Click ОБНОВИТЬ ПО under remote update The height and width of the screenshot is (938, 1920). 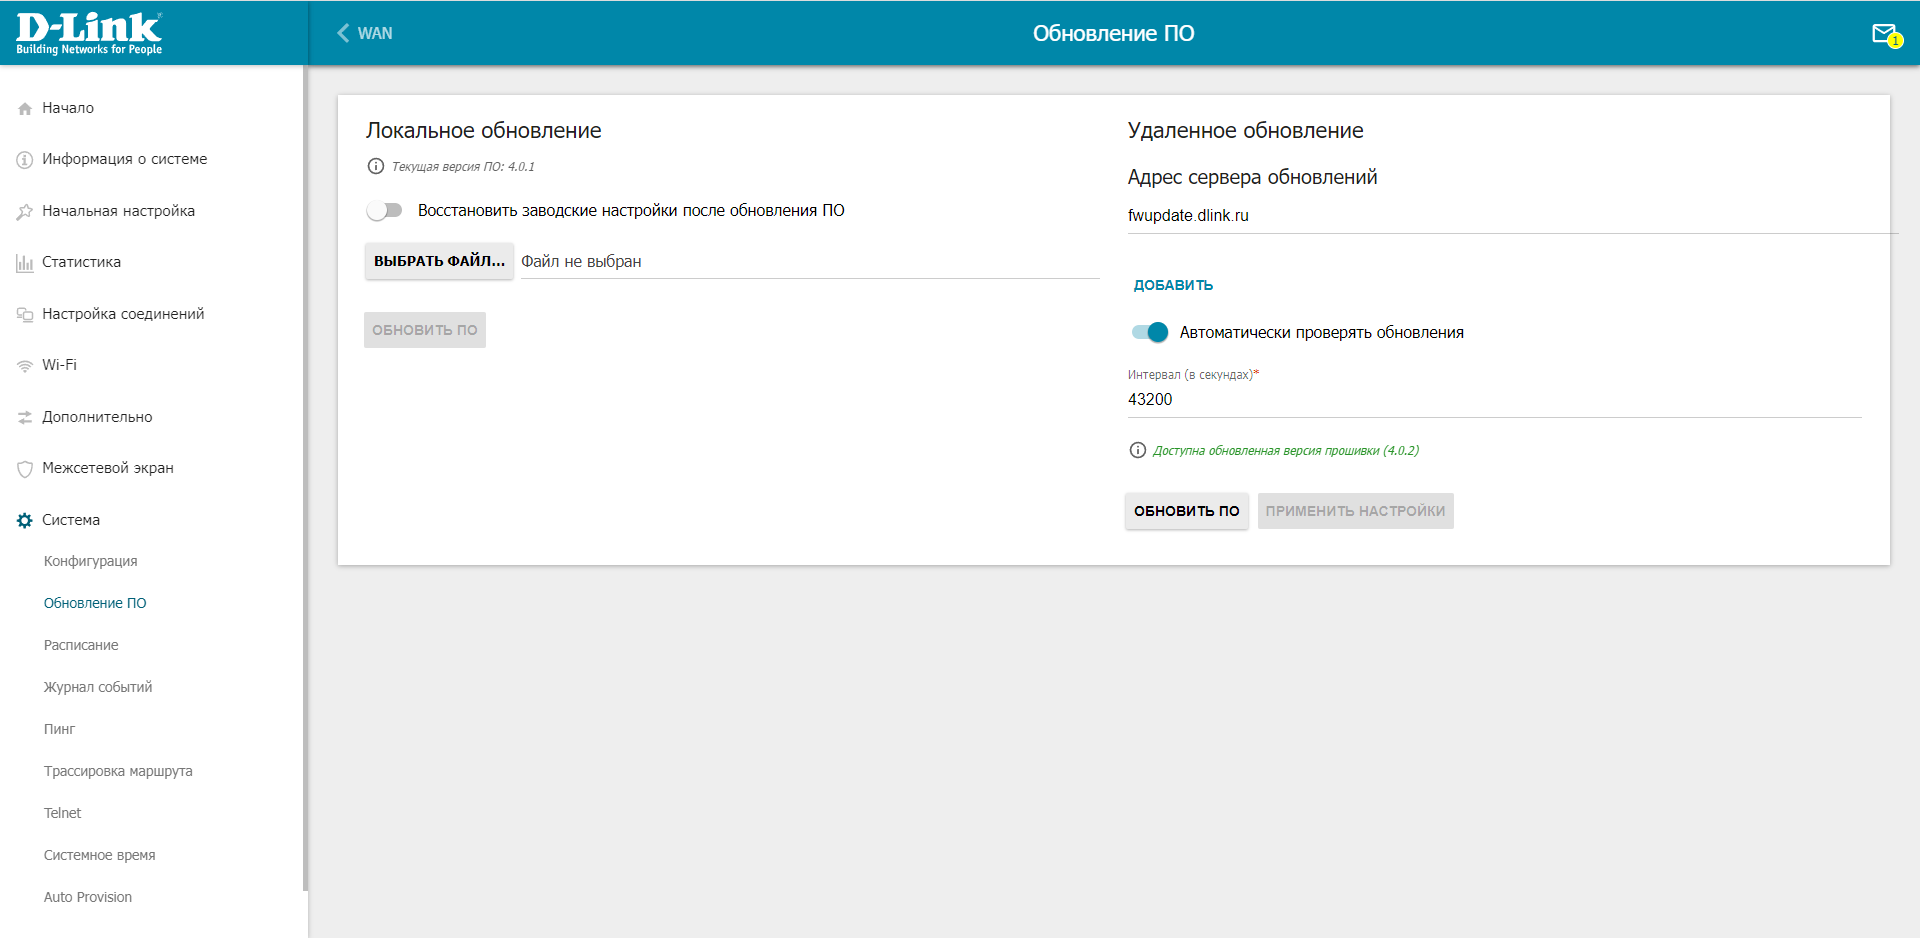[1186, 511]
